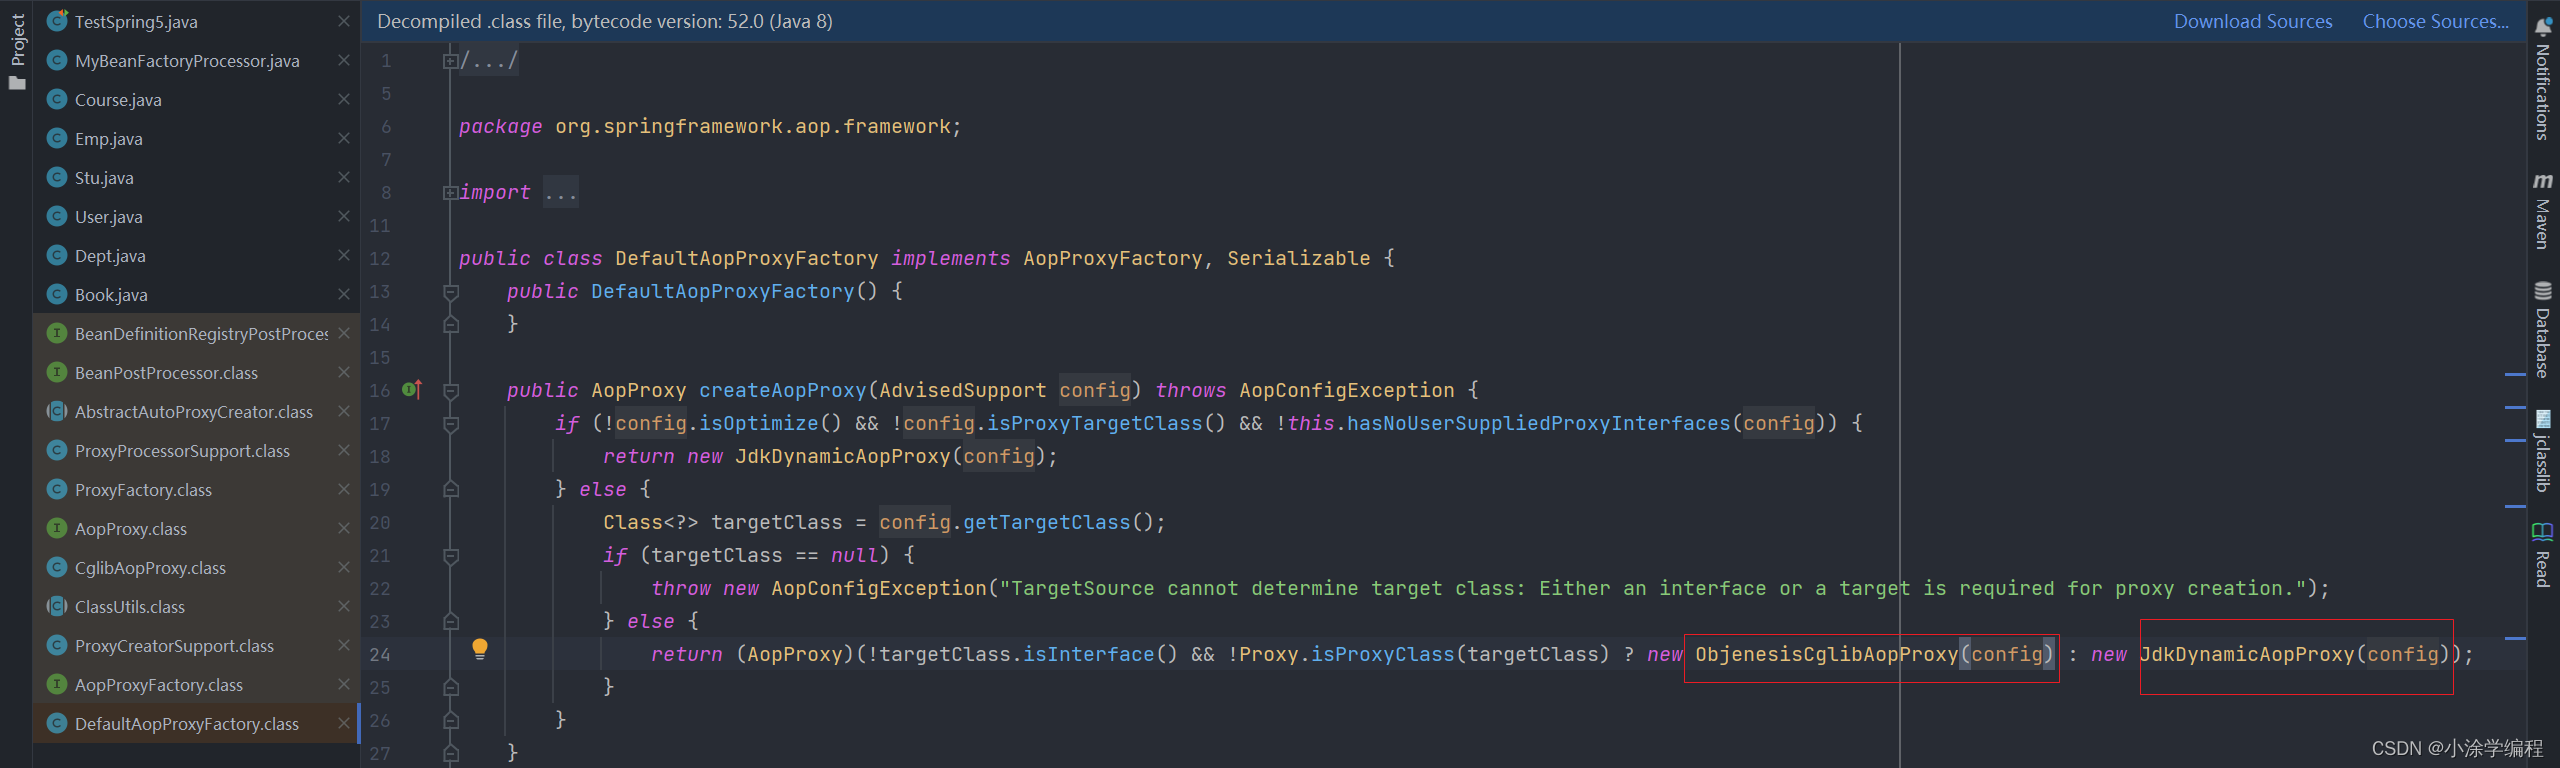
Task: Collapse the constructor at line 13
Action: (451, 292)
